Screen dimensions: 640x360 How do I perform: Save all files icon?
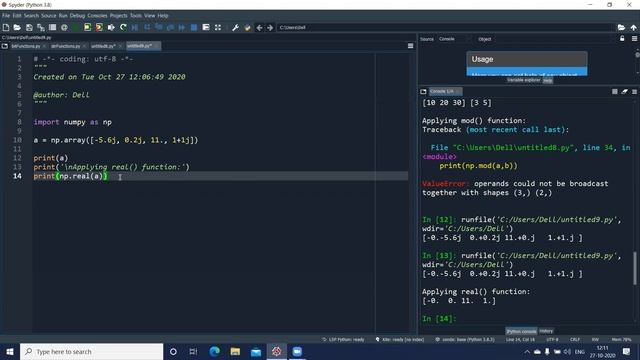tap(40, 27)
